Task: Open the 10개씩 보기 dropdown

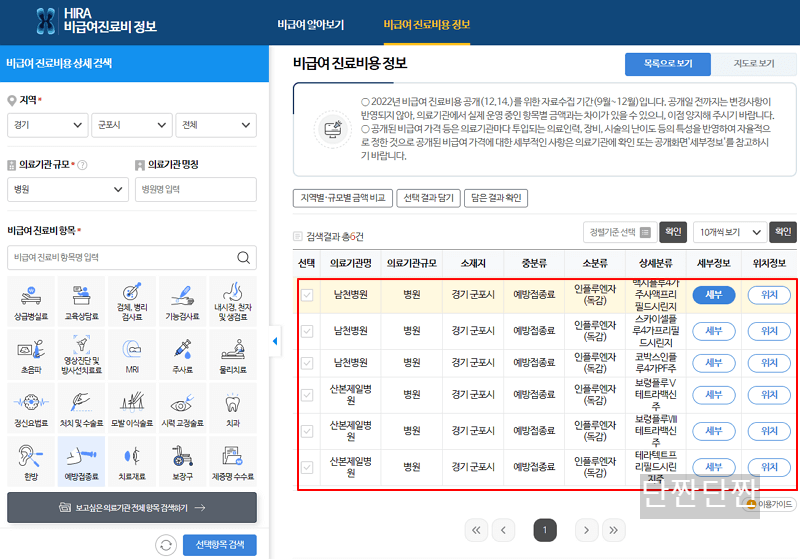Action: coord(730,232)
